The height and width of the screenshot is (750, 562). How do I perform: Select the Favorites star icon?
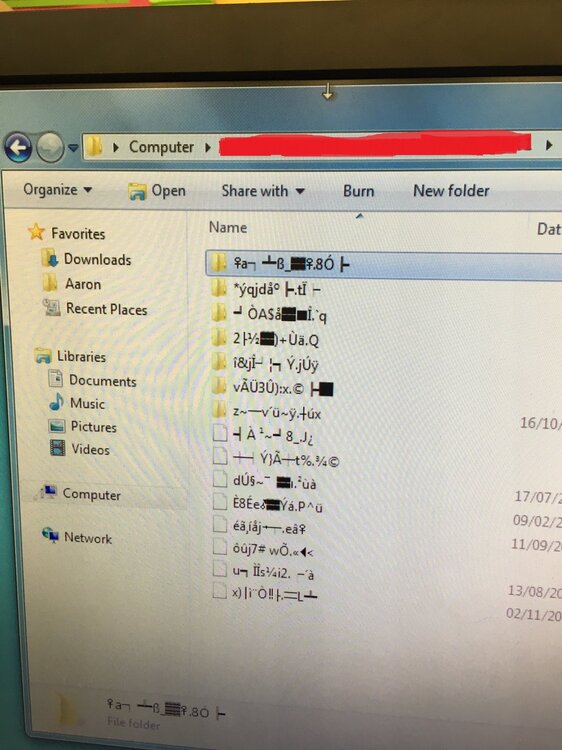(x=36, y=232)
